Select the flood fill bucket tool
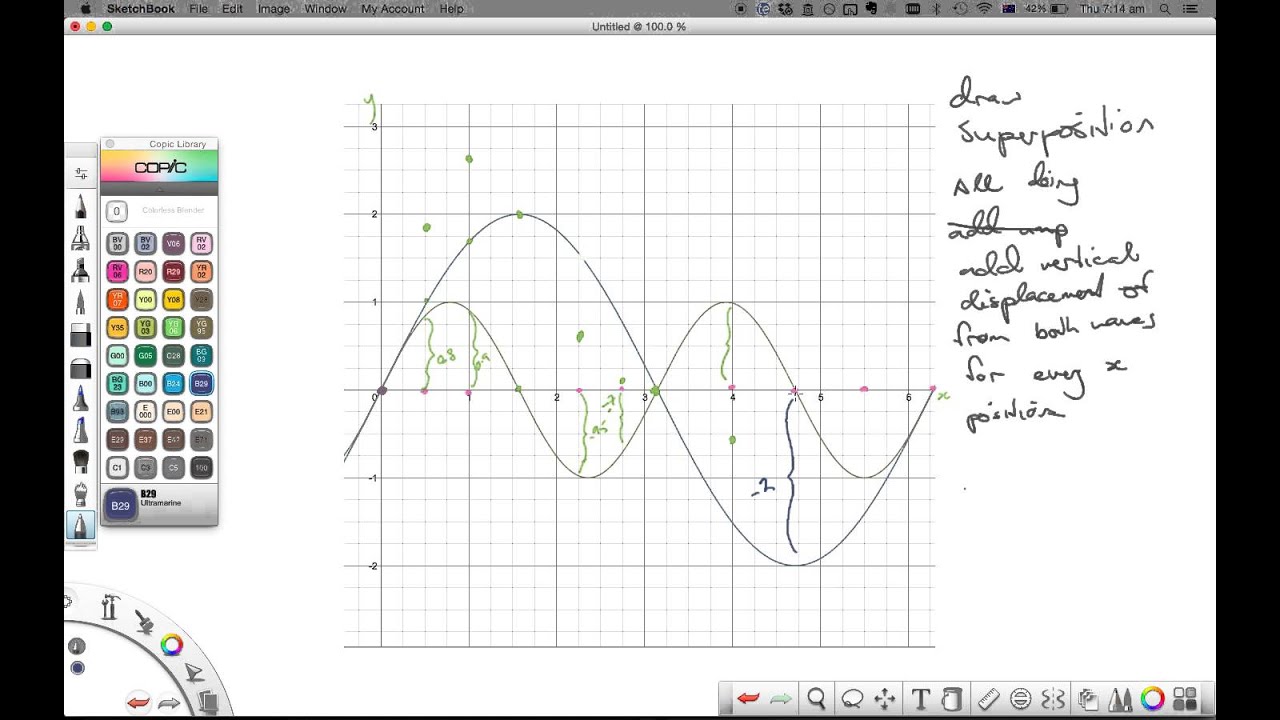The image size is (1280, 720). pyautogui.click(x=953, y=699)
